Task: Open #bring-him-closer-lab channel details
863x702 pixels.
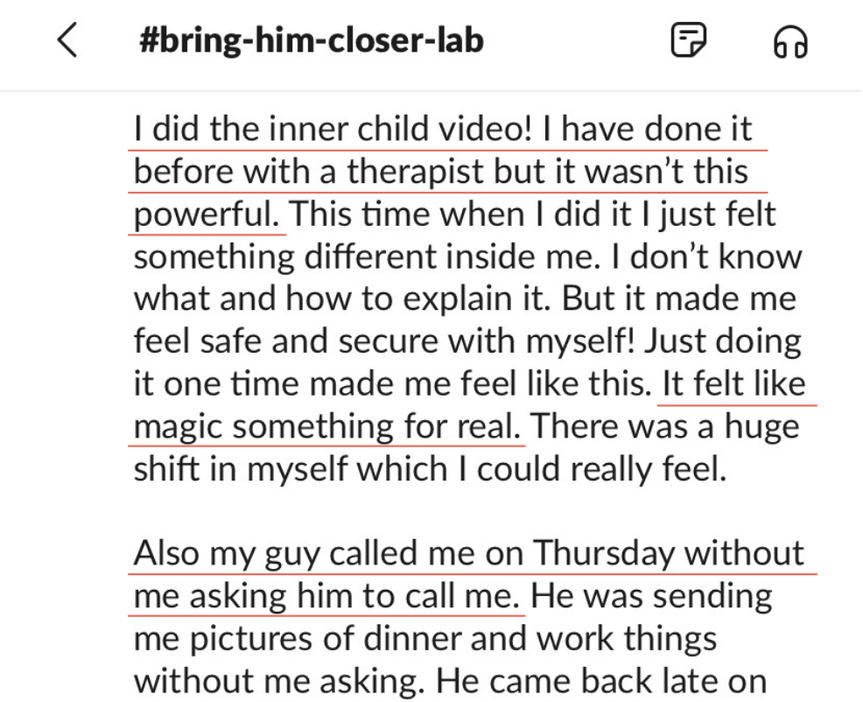Action: [x=312, y=41]
